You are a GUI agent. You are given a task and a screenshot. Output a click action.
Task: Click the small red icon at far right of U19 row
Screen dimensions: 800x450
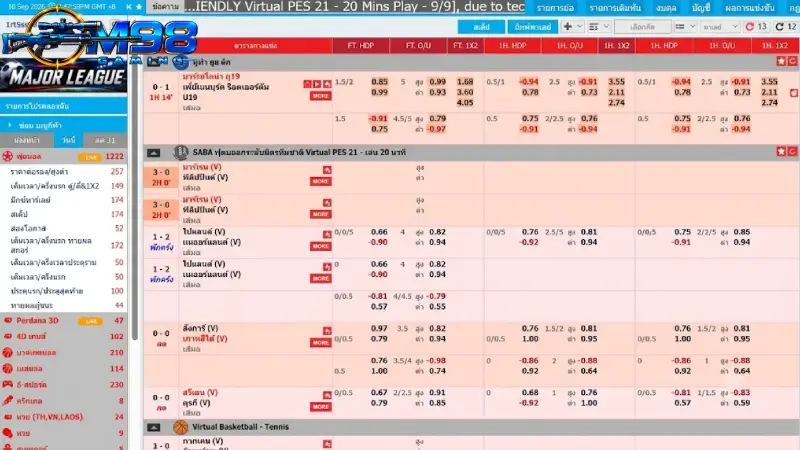[x=794, y=93]
